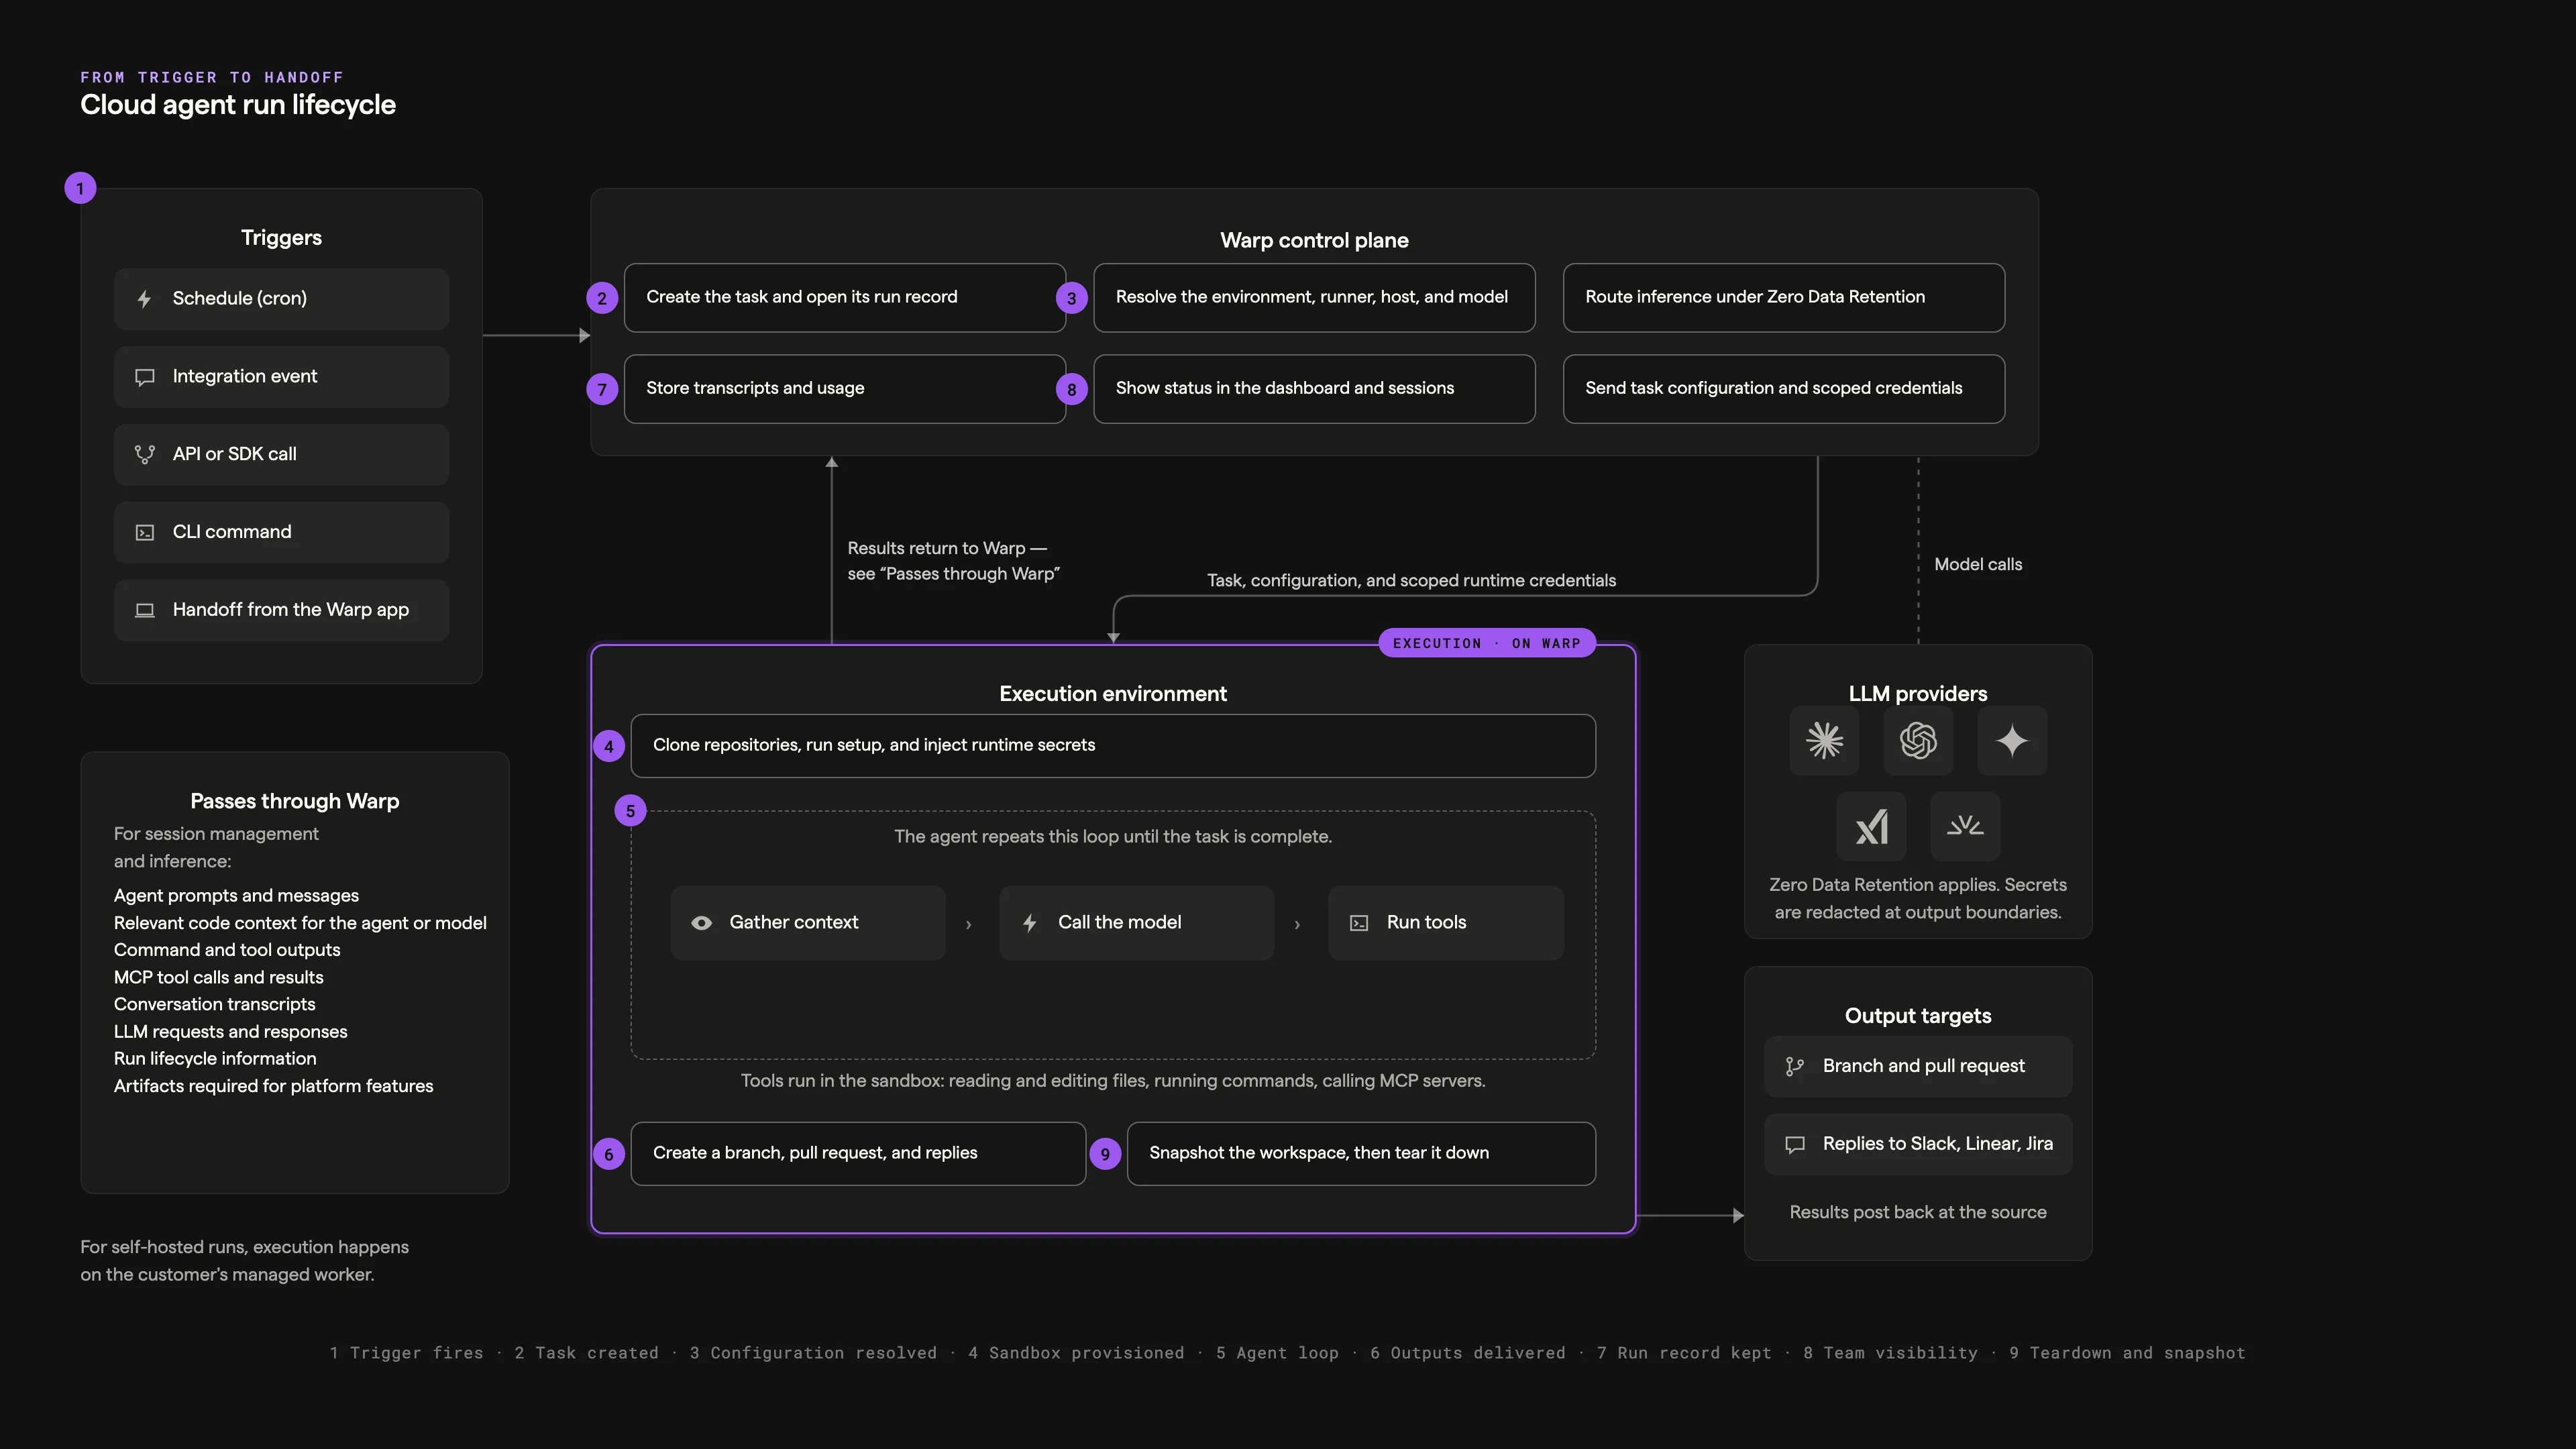Click the Gather context step card
The height and width of the screenshot is (1449, 2576).
pos(808,923)
